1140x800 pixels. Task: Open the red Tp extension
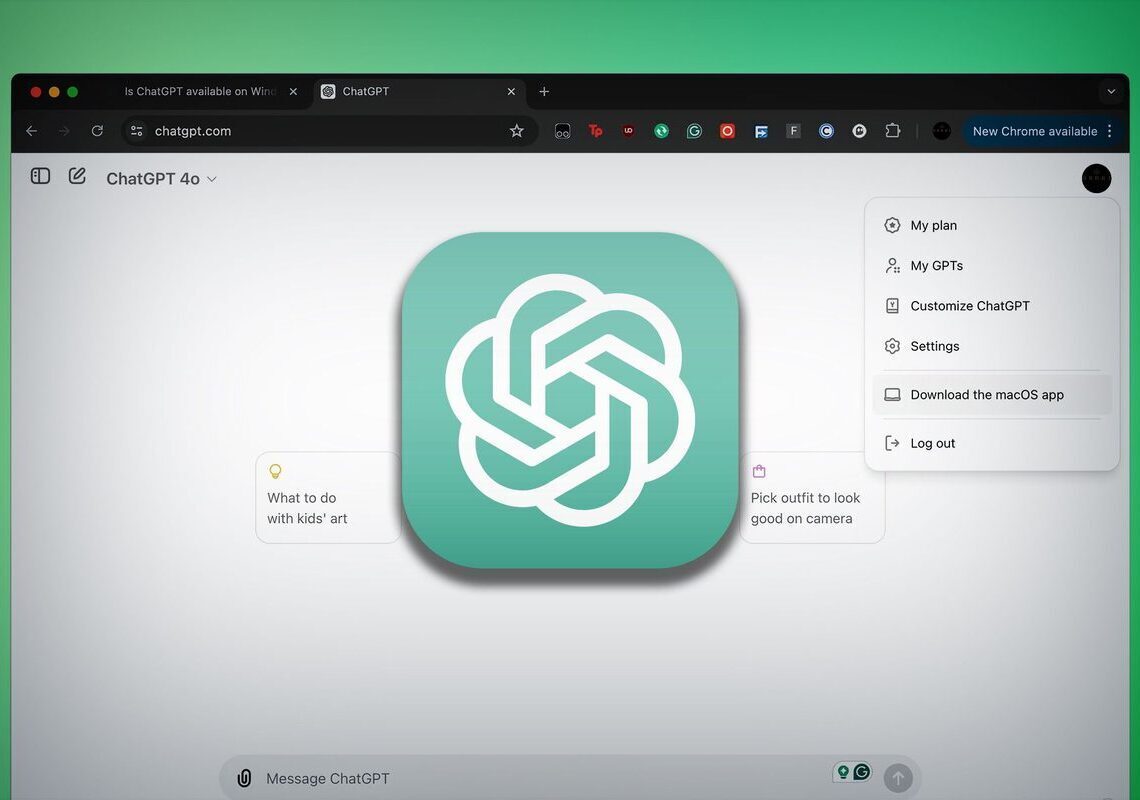[x=595, y=131]
